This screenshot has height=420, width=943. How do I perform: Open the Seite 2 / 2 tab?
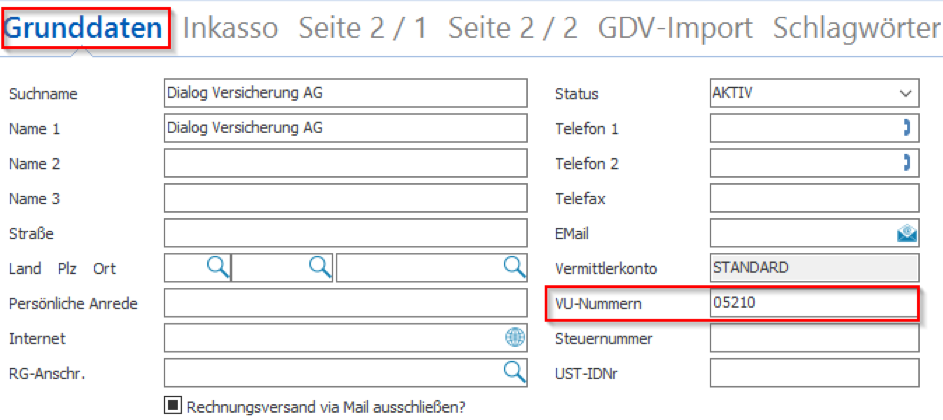[x=512, y=29]
